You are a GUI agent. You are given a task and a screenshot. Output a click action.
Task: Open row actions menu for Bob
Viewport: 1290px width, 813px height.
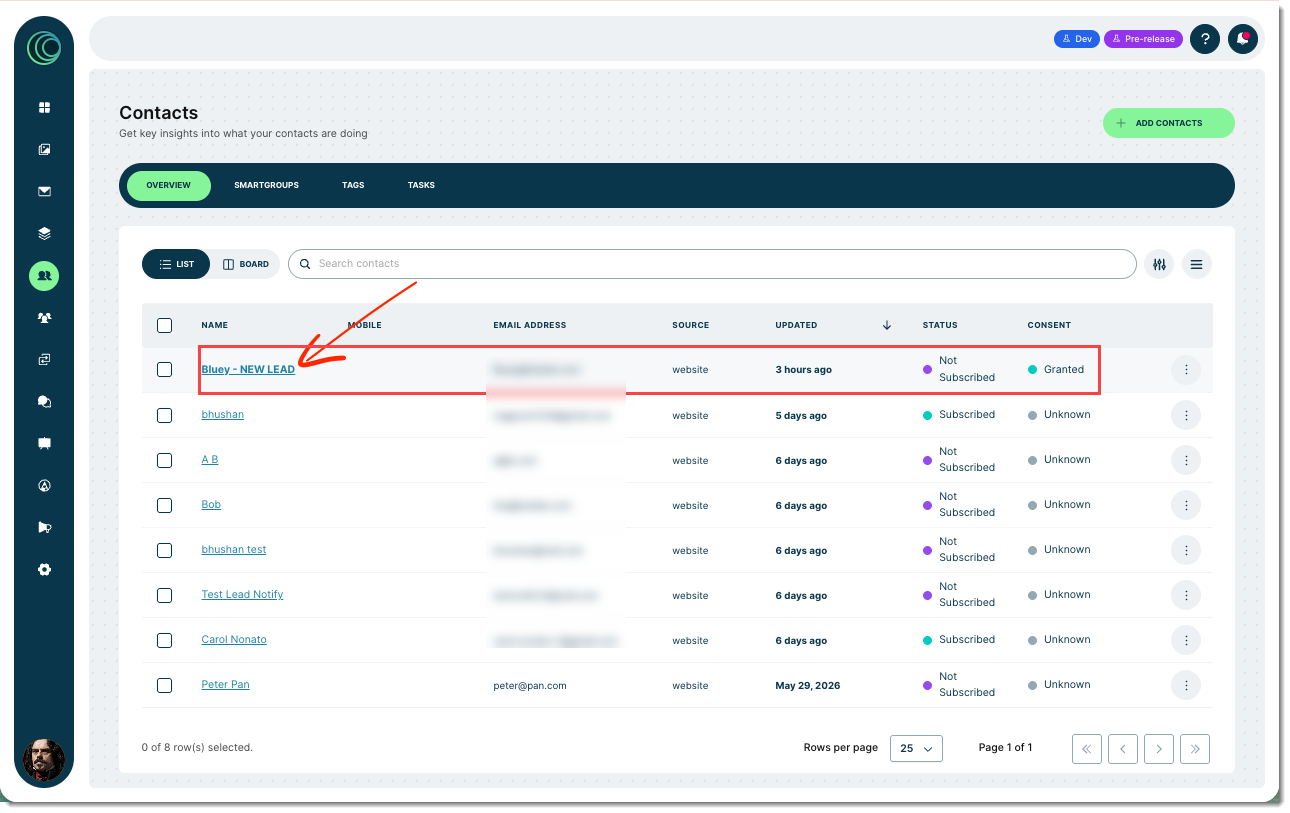tap(1186, 505)
